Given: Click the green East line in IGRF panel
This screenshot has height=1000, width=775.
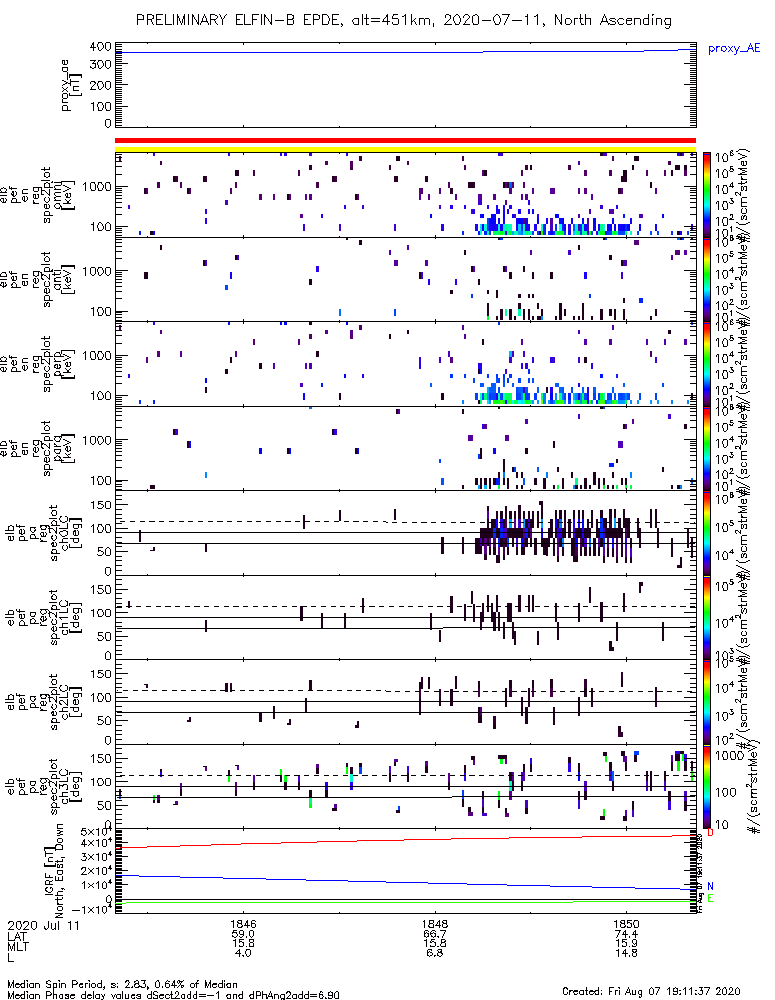Looking at the screenshot, I should point(405,902).
